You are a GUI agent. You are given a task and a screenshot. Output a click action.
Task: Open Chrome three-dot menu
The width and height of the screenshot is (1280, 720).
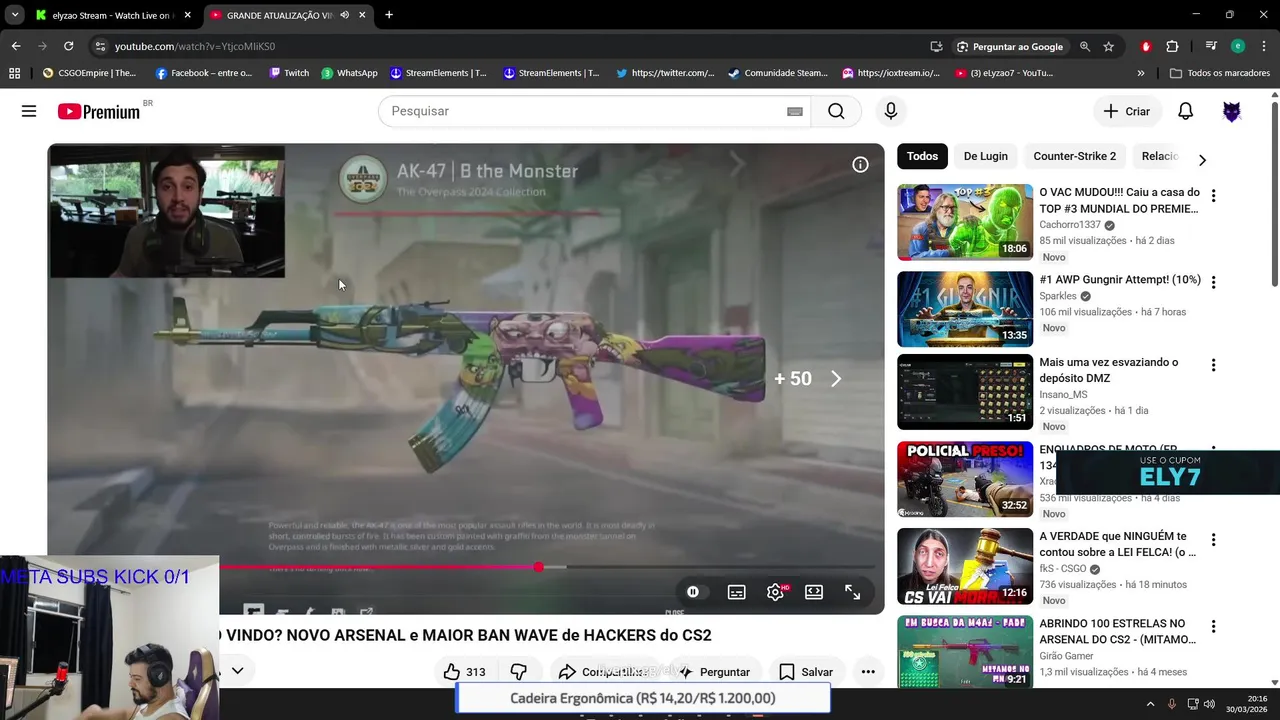(1264, 46)
